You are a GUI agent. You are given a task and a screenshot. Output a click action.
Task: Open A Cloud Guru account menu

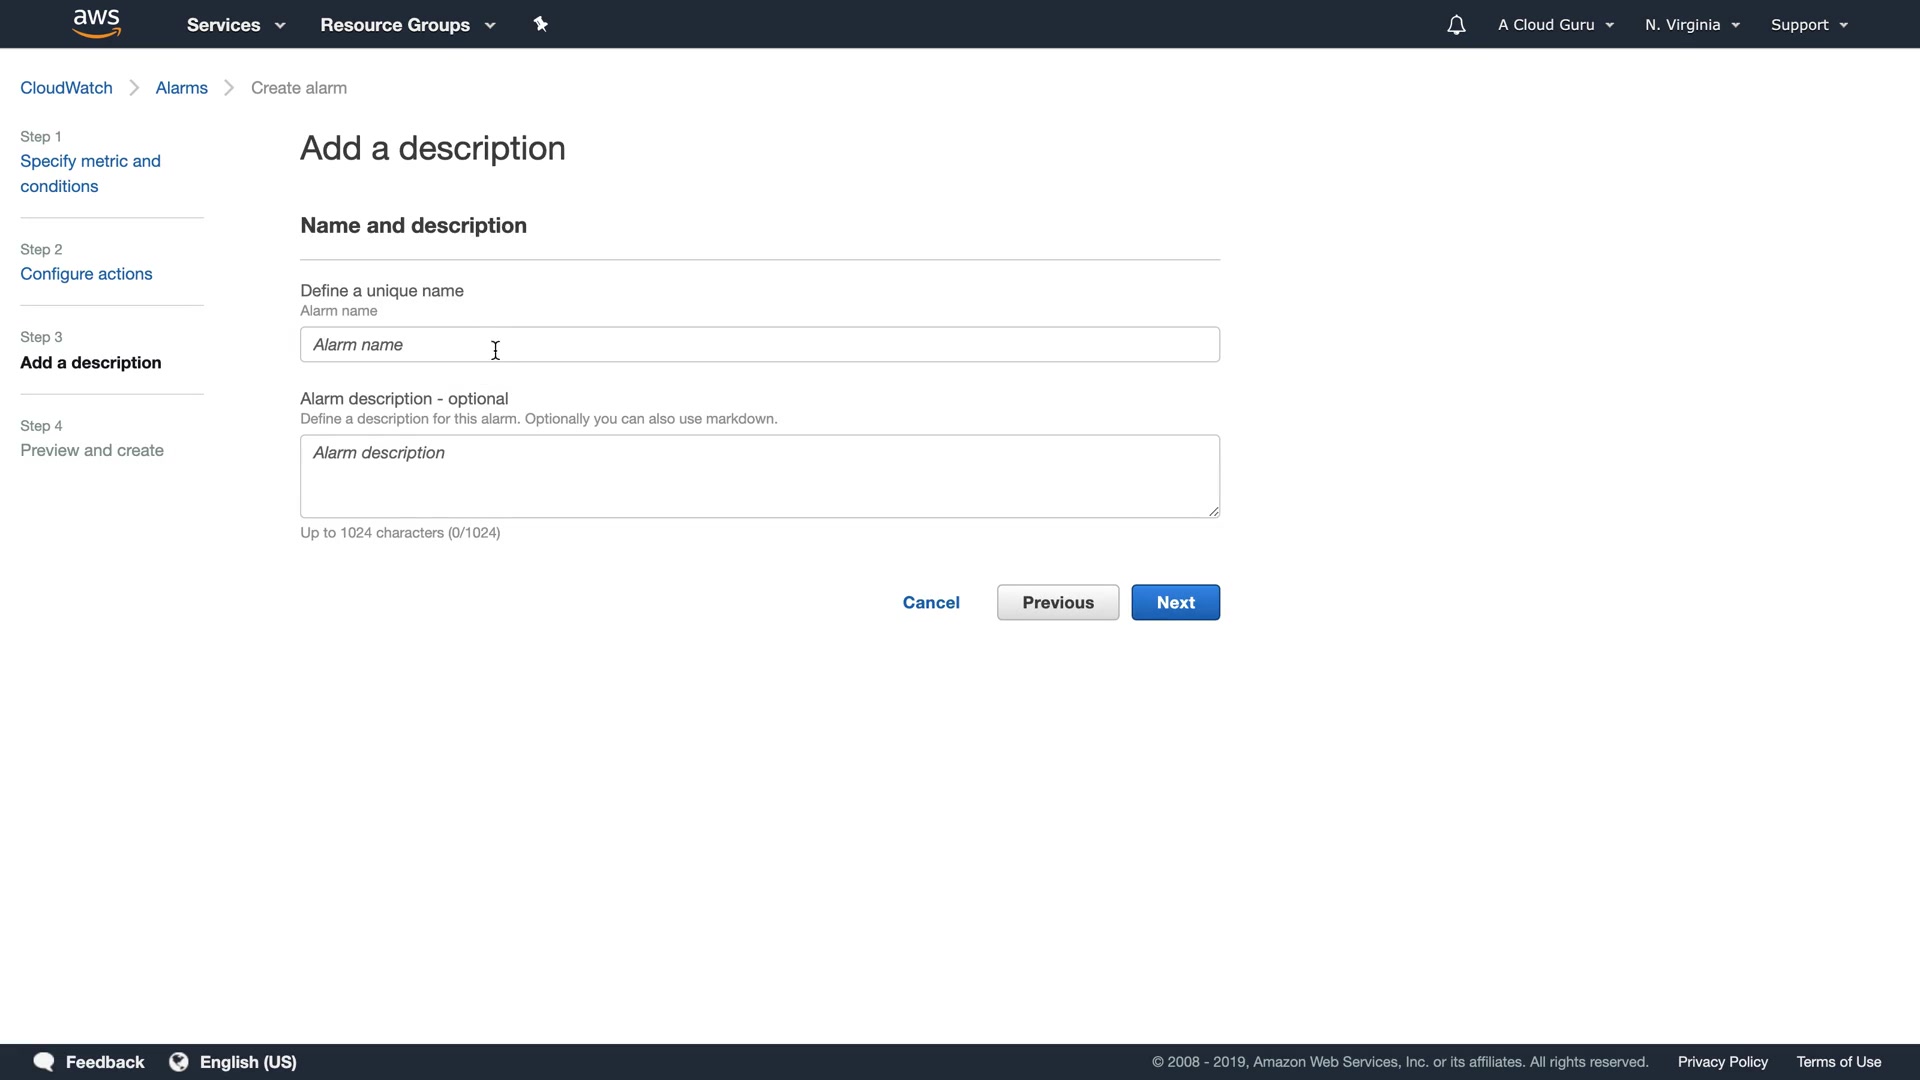(x=1556, y=25)
